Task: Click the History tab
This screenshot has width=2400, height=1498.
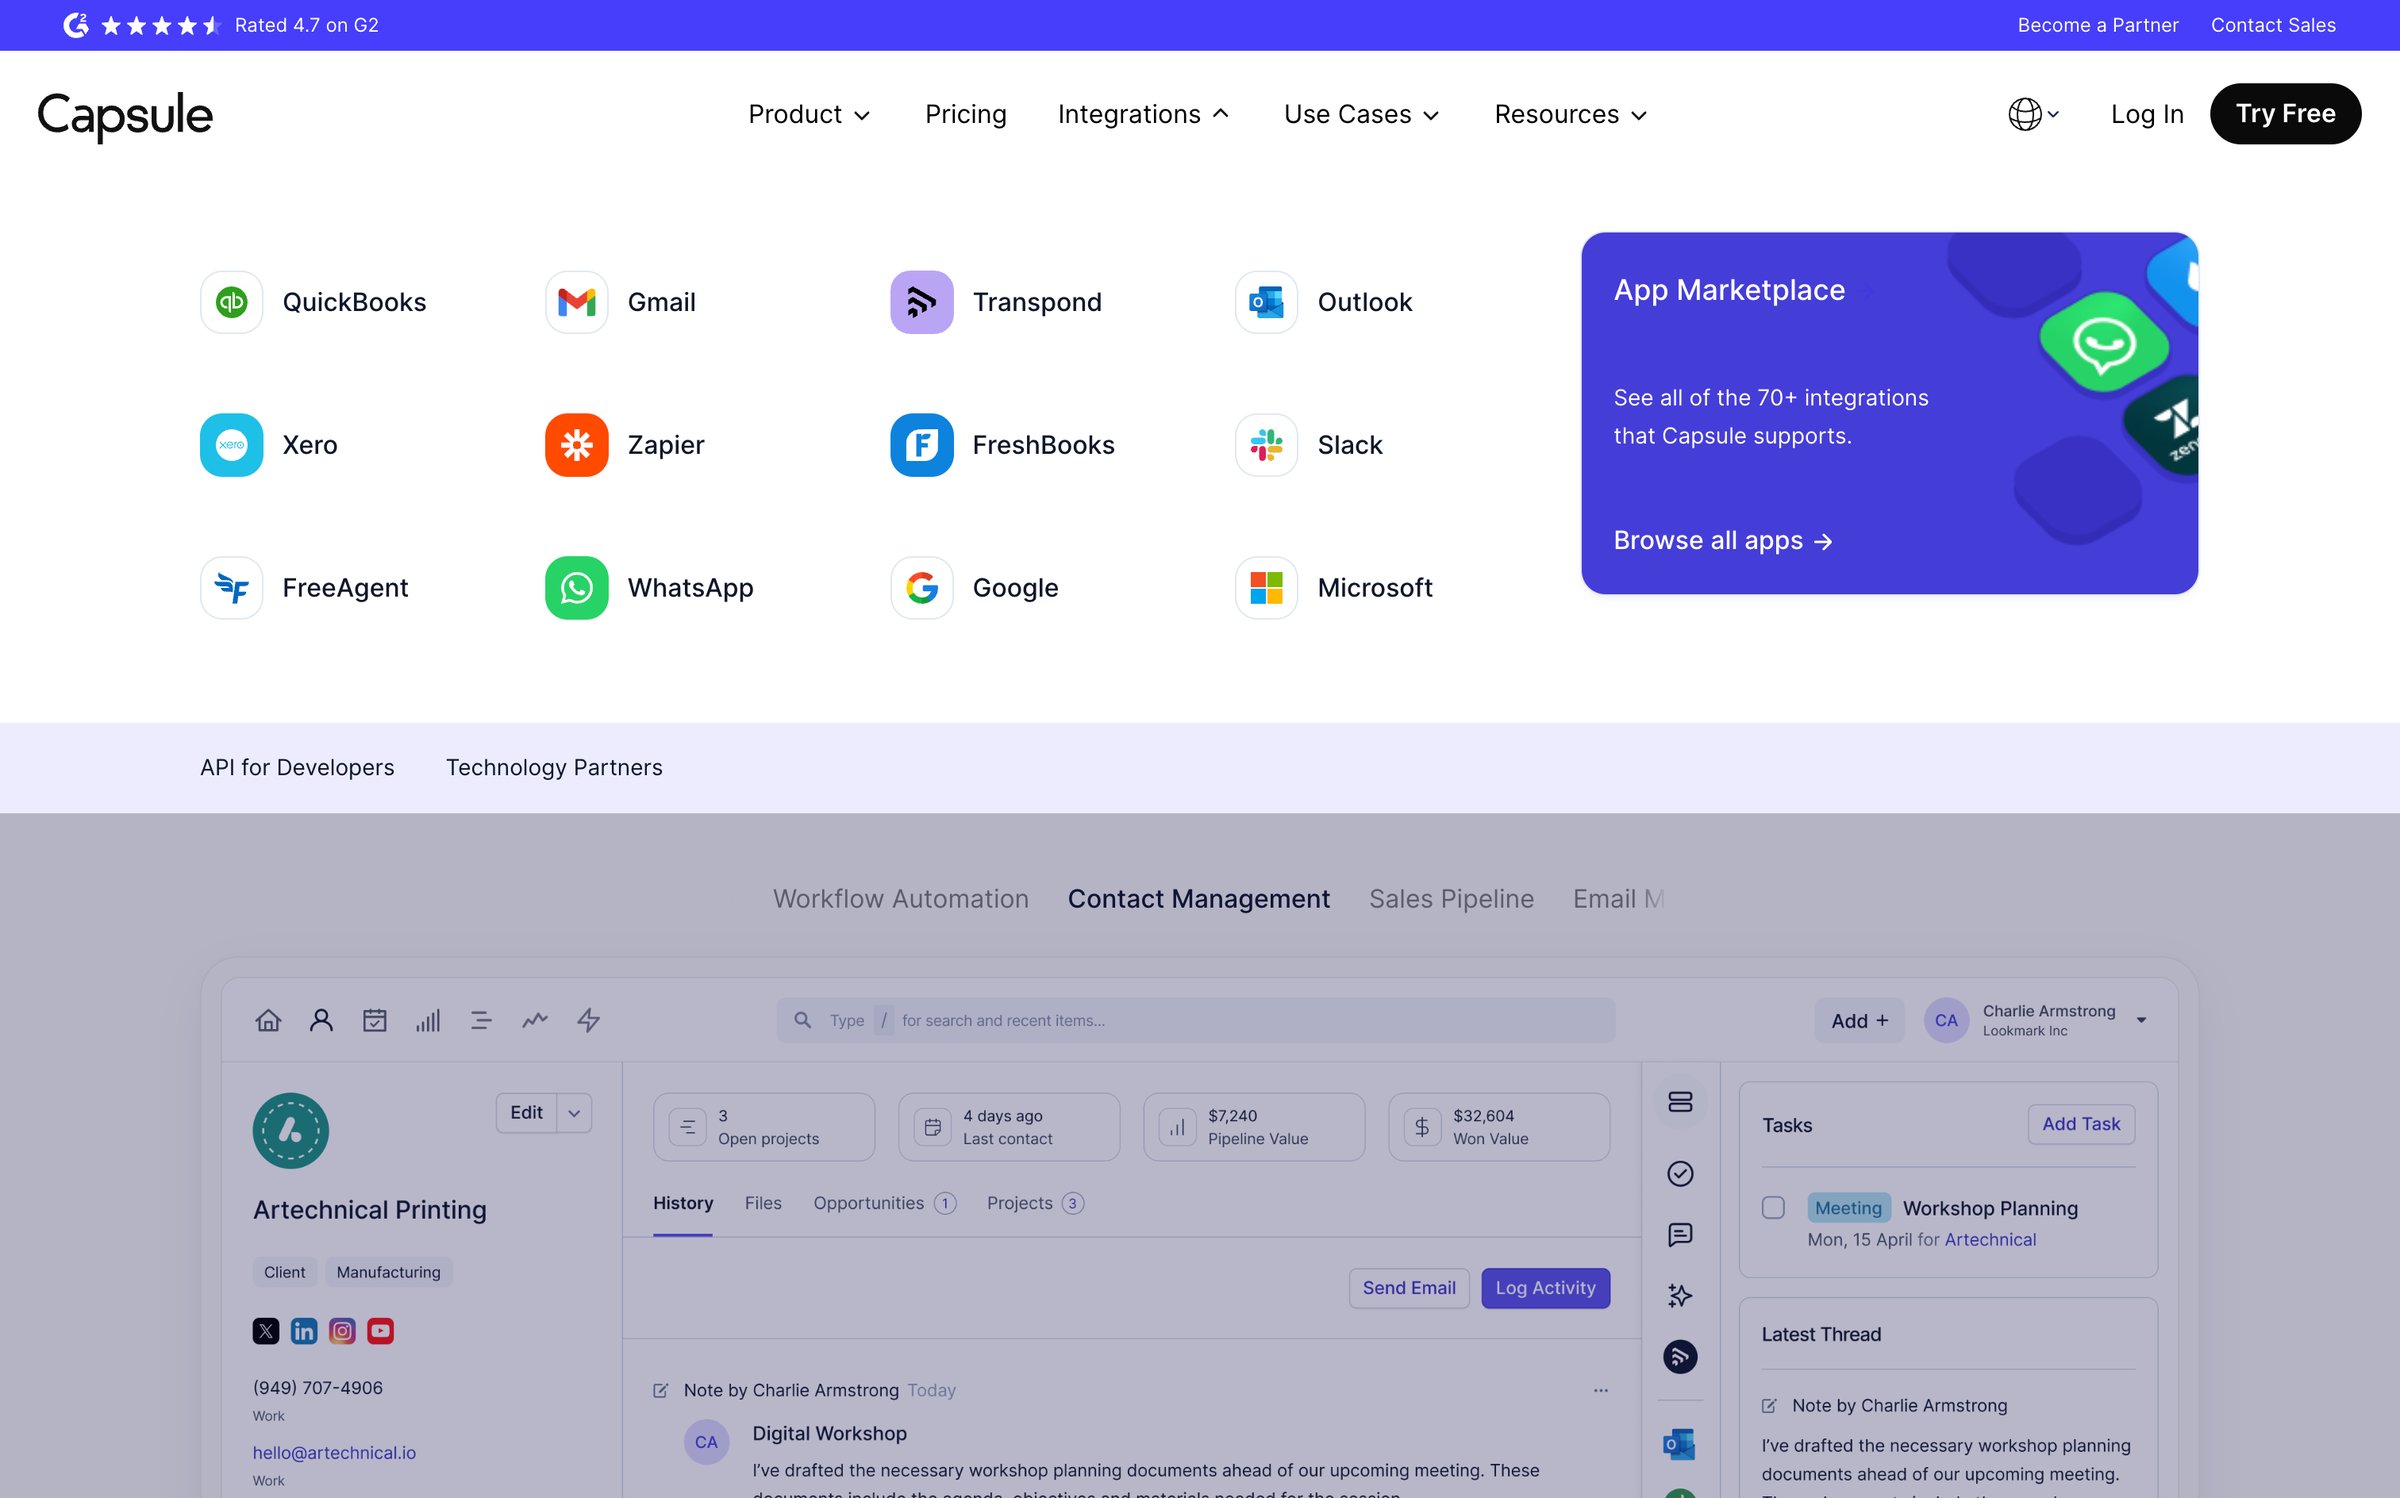Action: click(x=683, y=1203)
